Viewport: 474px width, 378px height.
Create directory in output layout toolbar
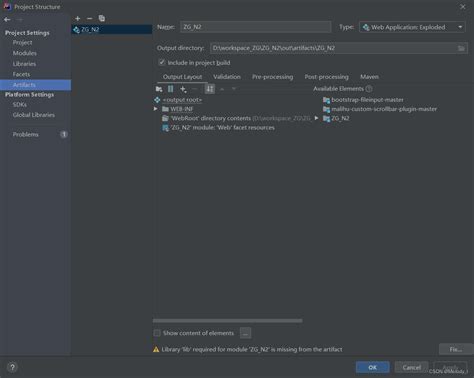coord(159,89)
